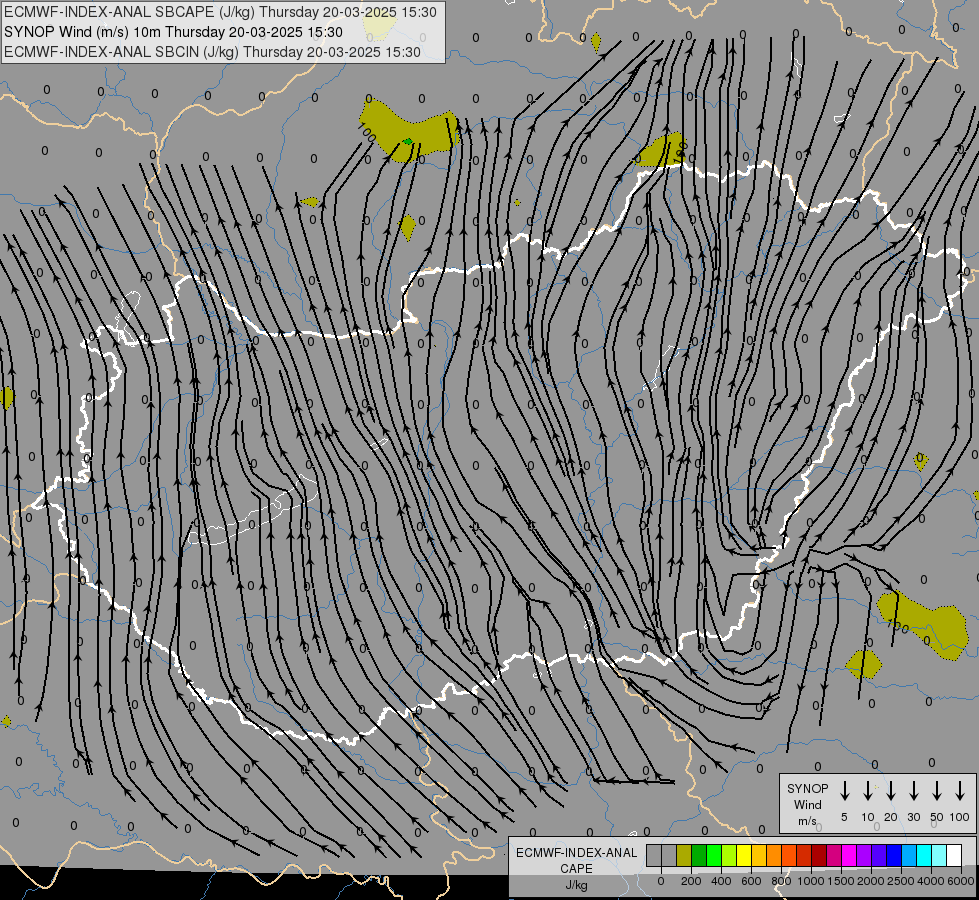The height and width of the screenshot is (900, 979).
Task: Click the wind arrow above the 30 label
Action: pos(913,791)
